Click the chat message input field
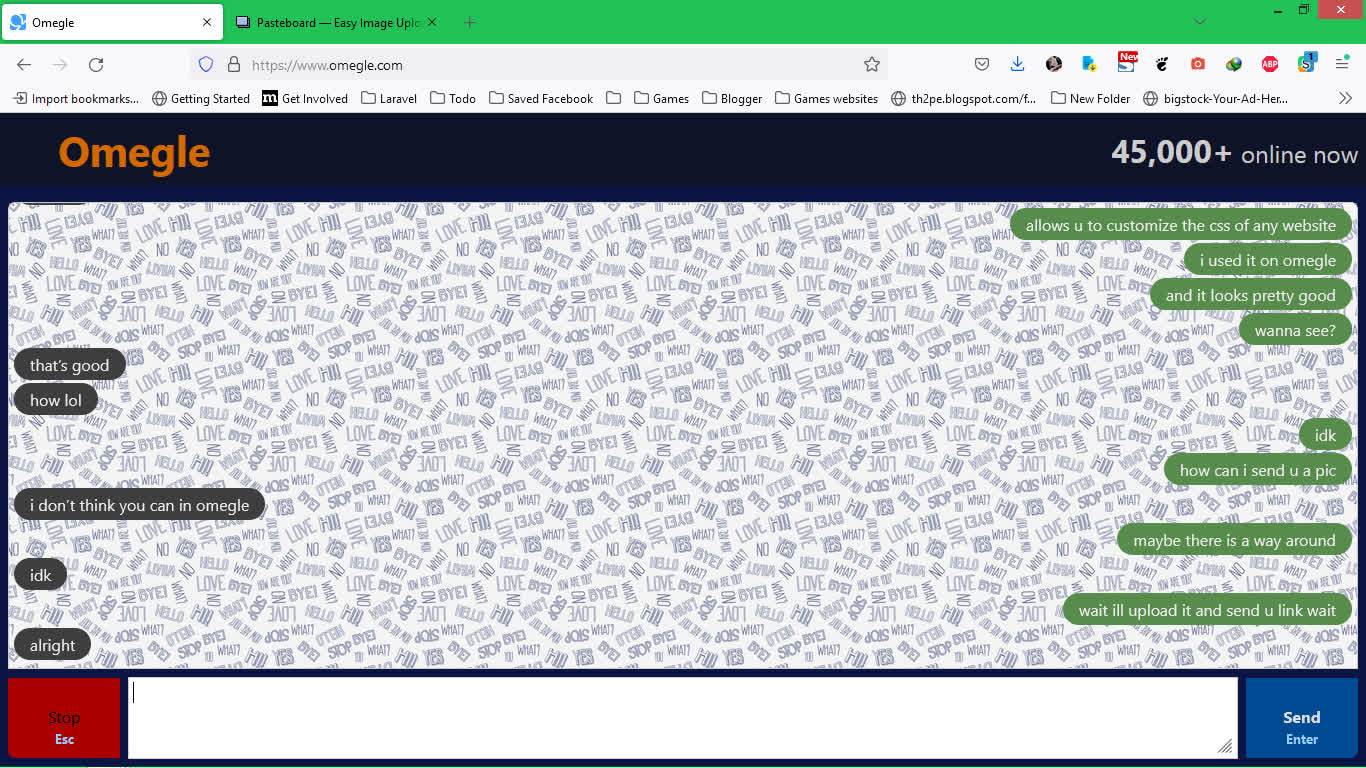This screenshot has width=1366, height=768. [683, 717]
